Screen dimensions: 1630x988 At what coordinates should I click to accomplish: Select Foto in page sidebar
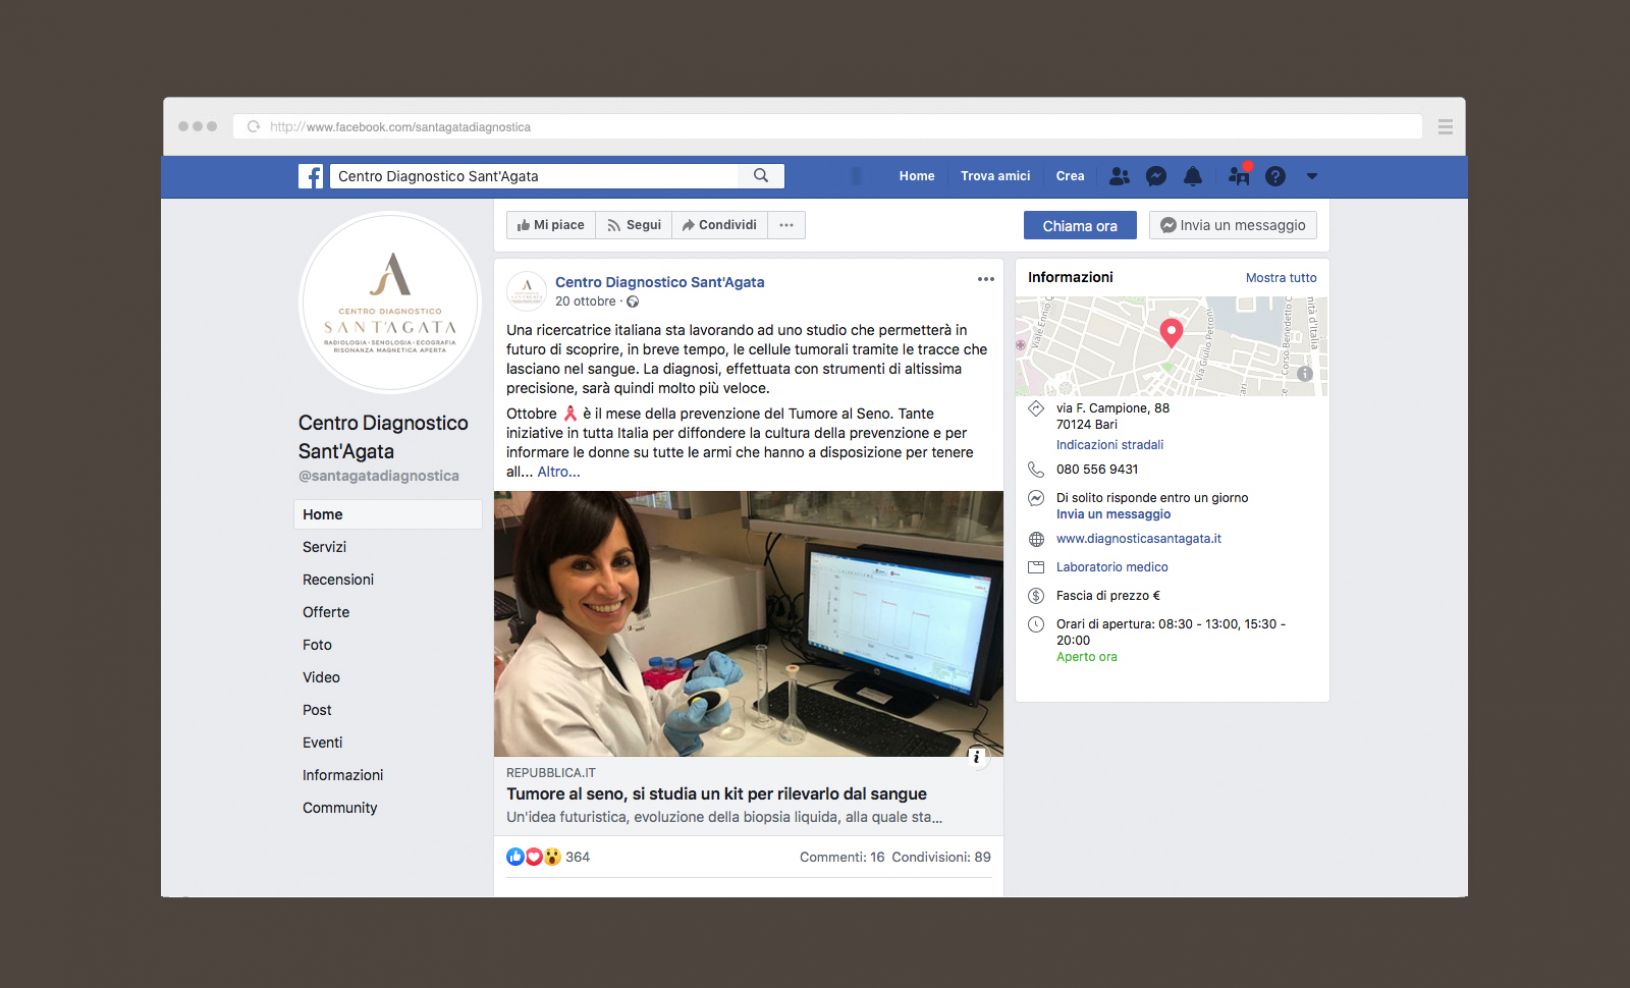317,645
